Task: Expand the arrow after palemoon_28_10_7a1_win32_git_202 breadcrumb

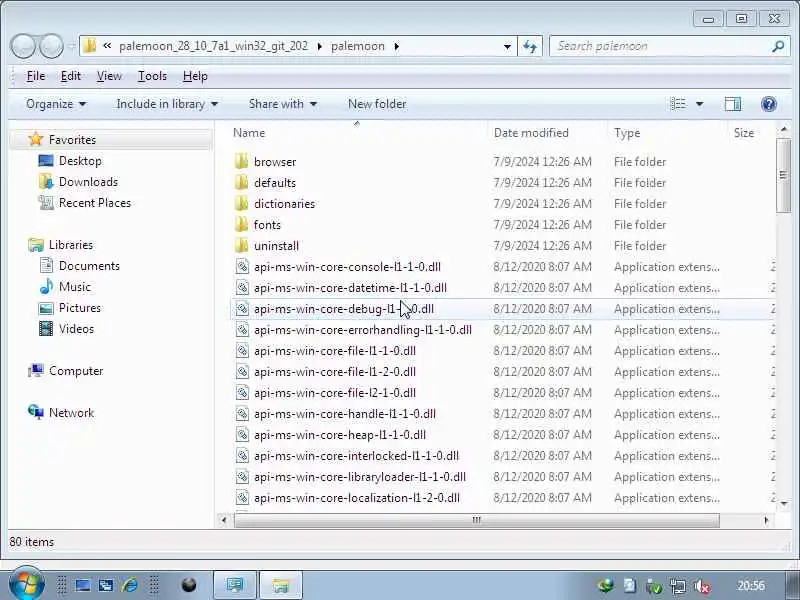Action: pos(319,46)
